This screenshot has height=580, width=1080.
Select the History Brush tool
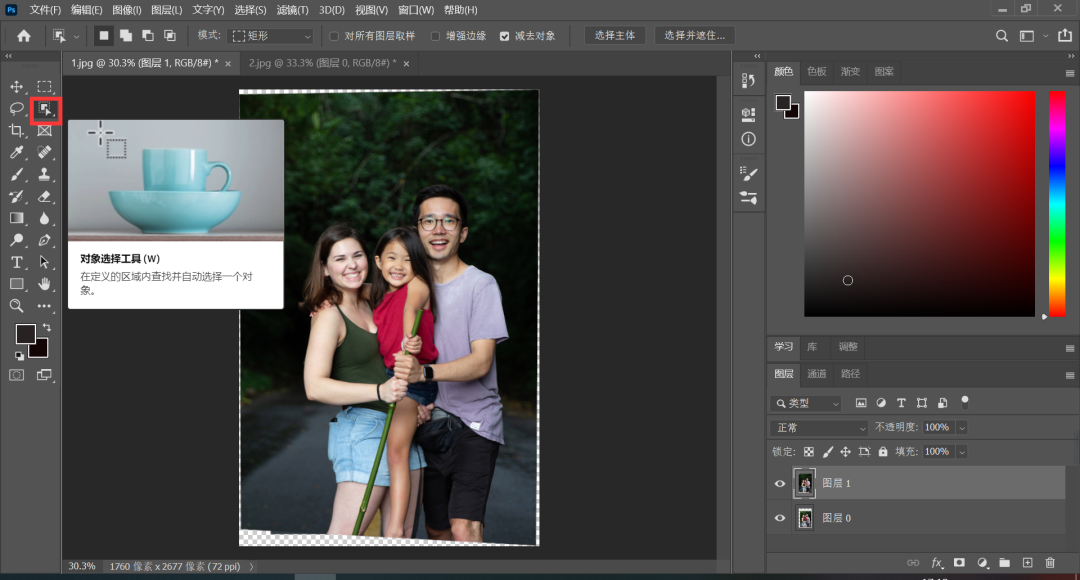17,196
